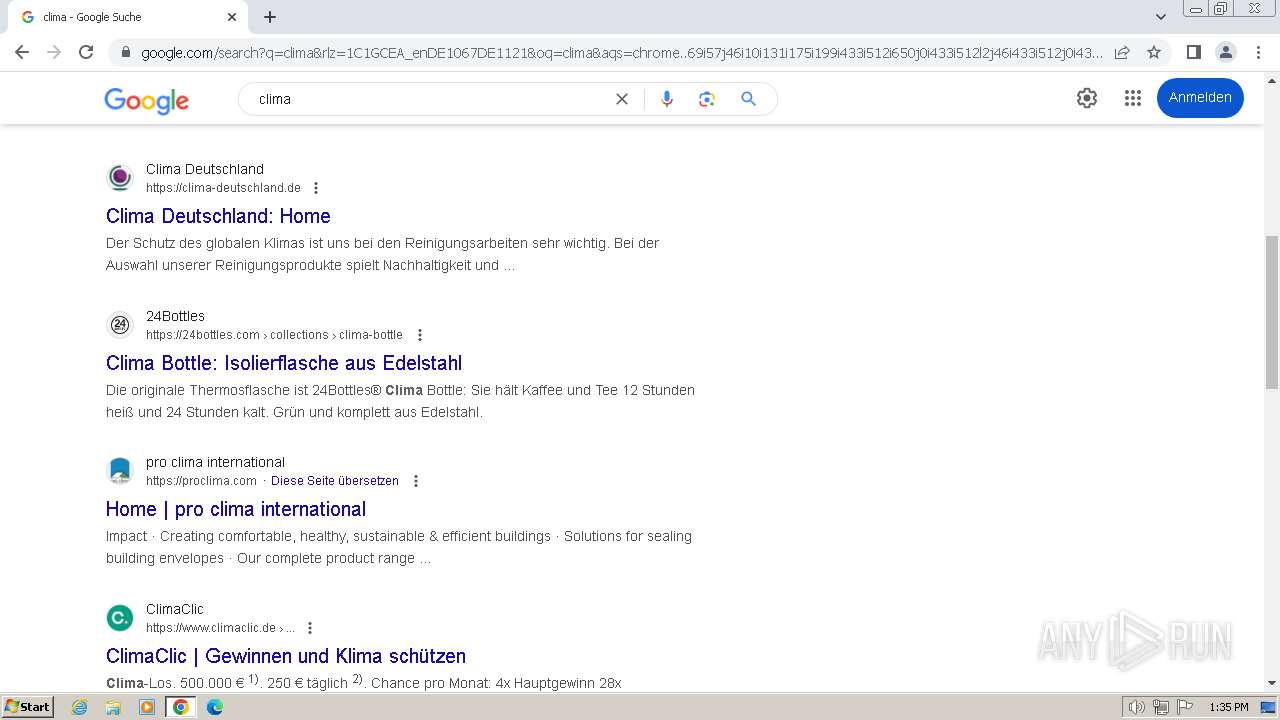This screenshot has width=1280, height=720.
Task: Go forward in browser history
Action: [54, 52]
